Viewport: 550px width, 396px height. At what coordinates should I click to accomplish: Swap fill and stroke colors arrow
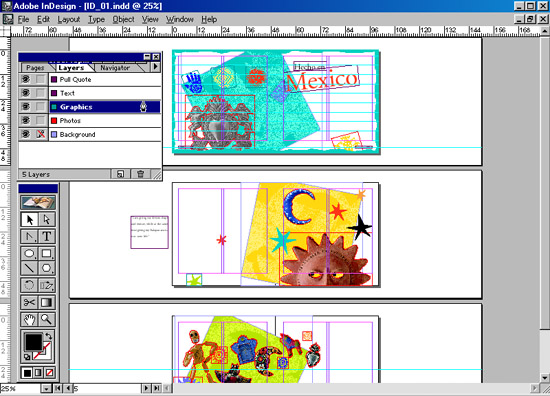pos(49,336)
